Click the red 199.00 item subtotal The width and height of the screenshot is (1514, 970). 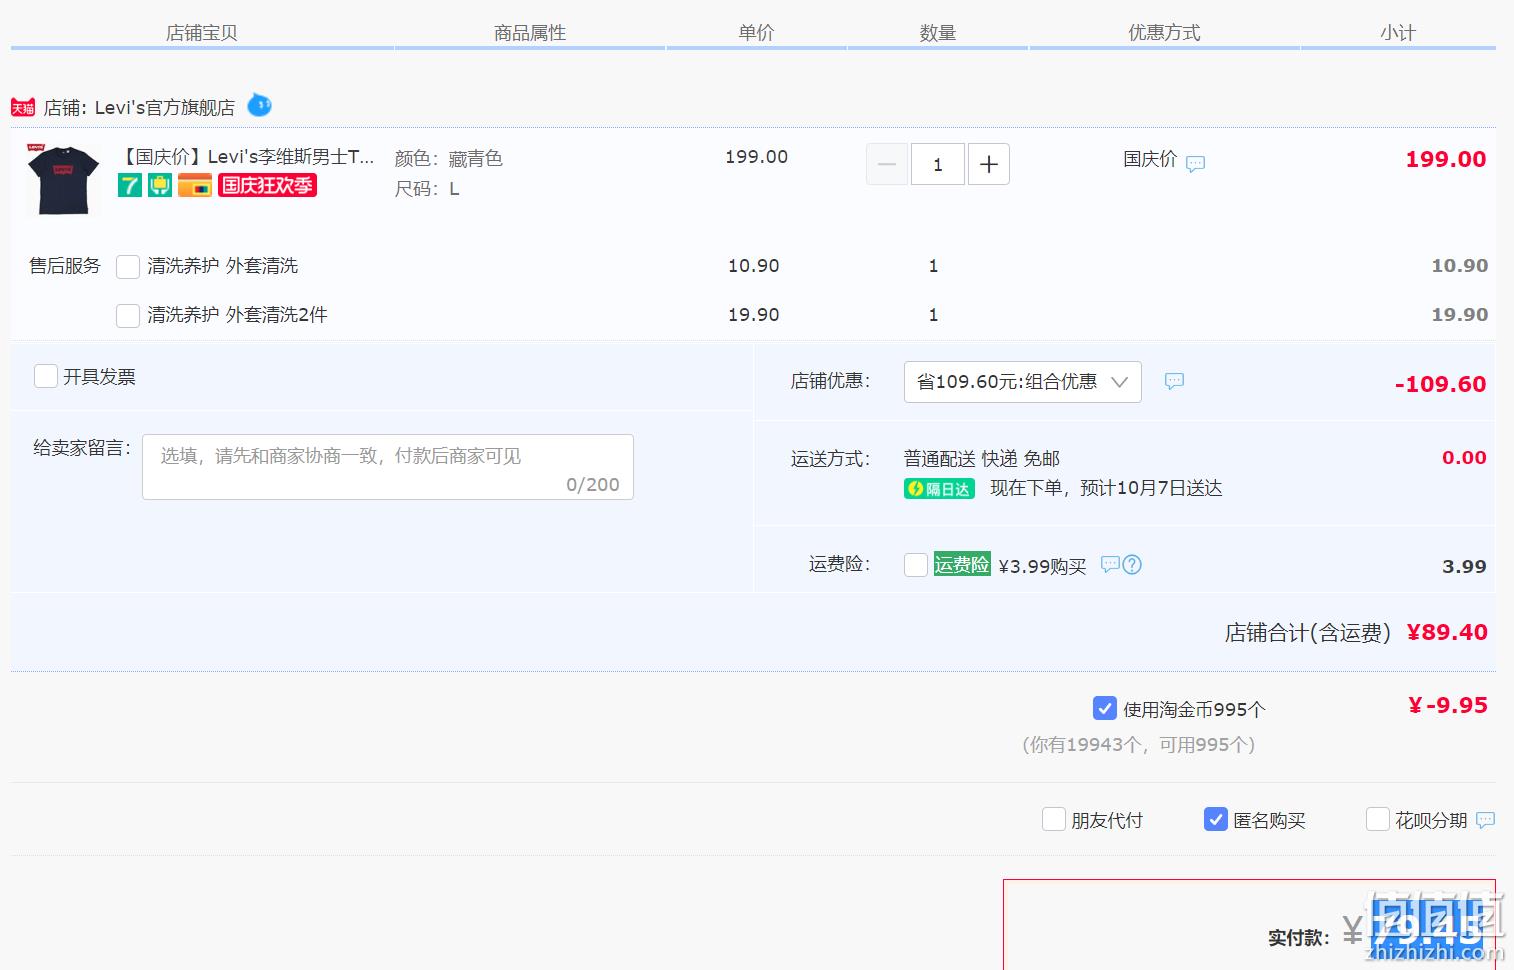[1446, 159]
